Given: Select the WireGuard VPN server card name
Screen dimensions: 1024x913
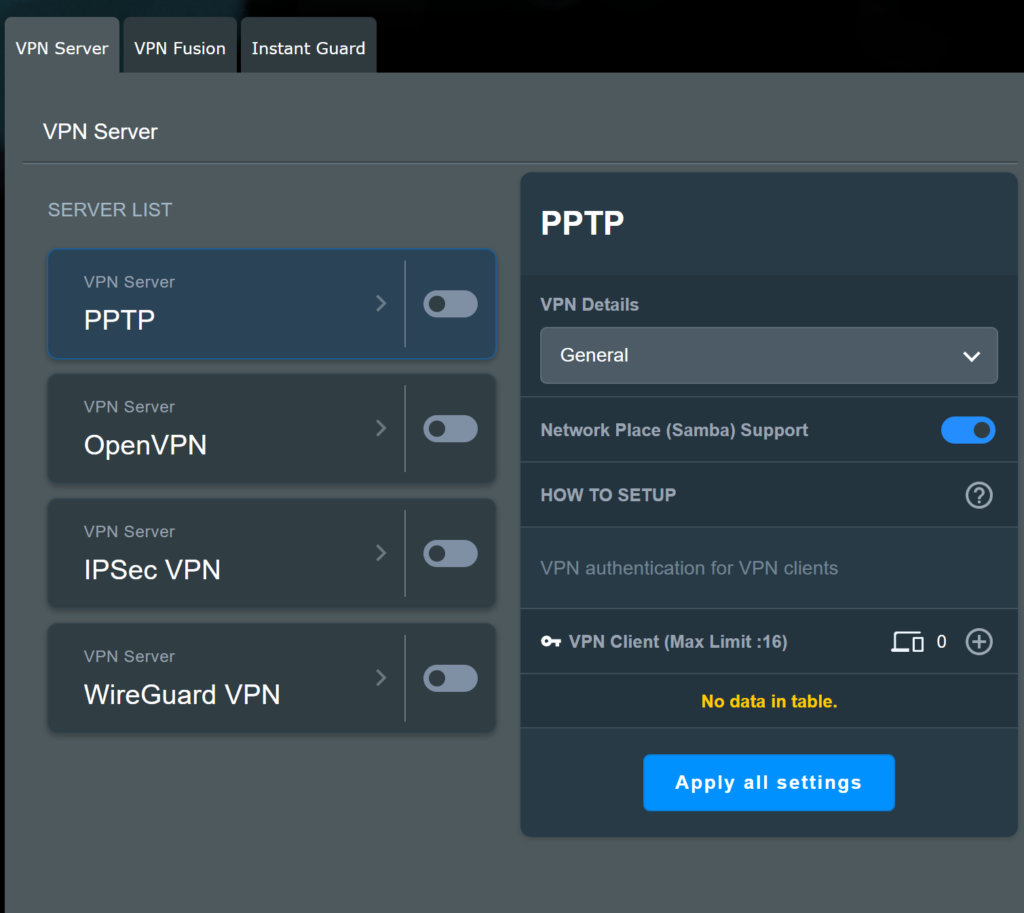Looking at the screenshot, I should [x=182, y=694].
